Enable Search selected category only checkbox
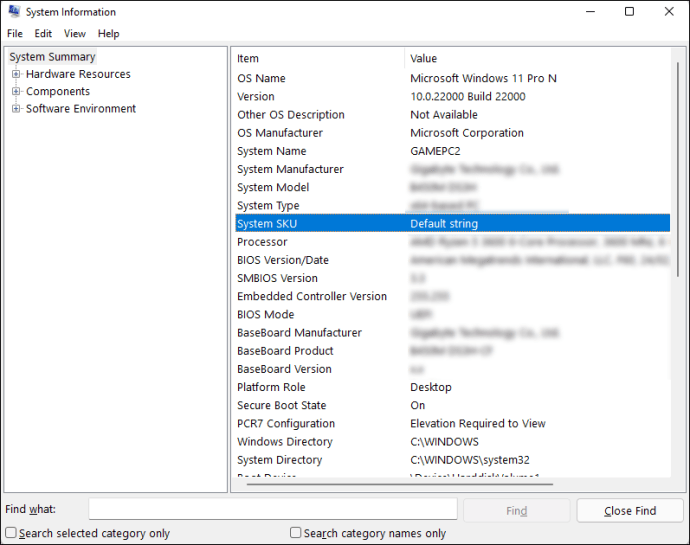 (x=10, y=533)
